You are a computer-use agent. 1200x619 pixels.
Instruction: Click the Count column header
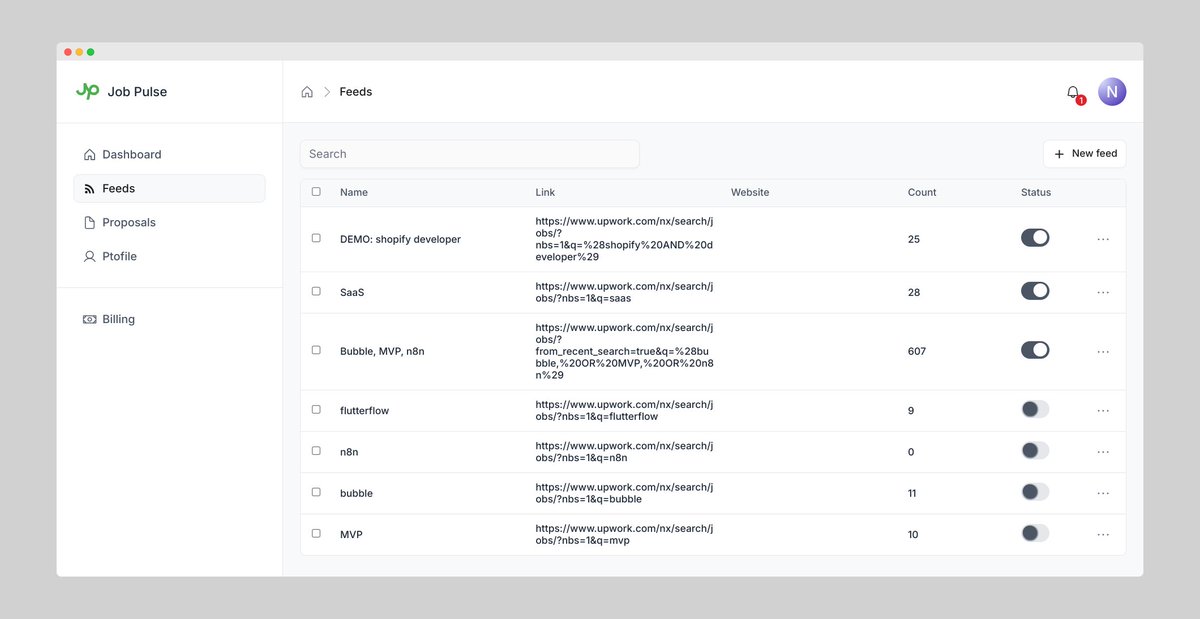[922, 193]
